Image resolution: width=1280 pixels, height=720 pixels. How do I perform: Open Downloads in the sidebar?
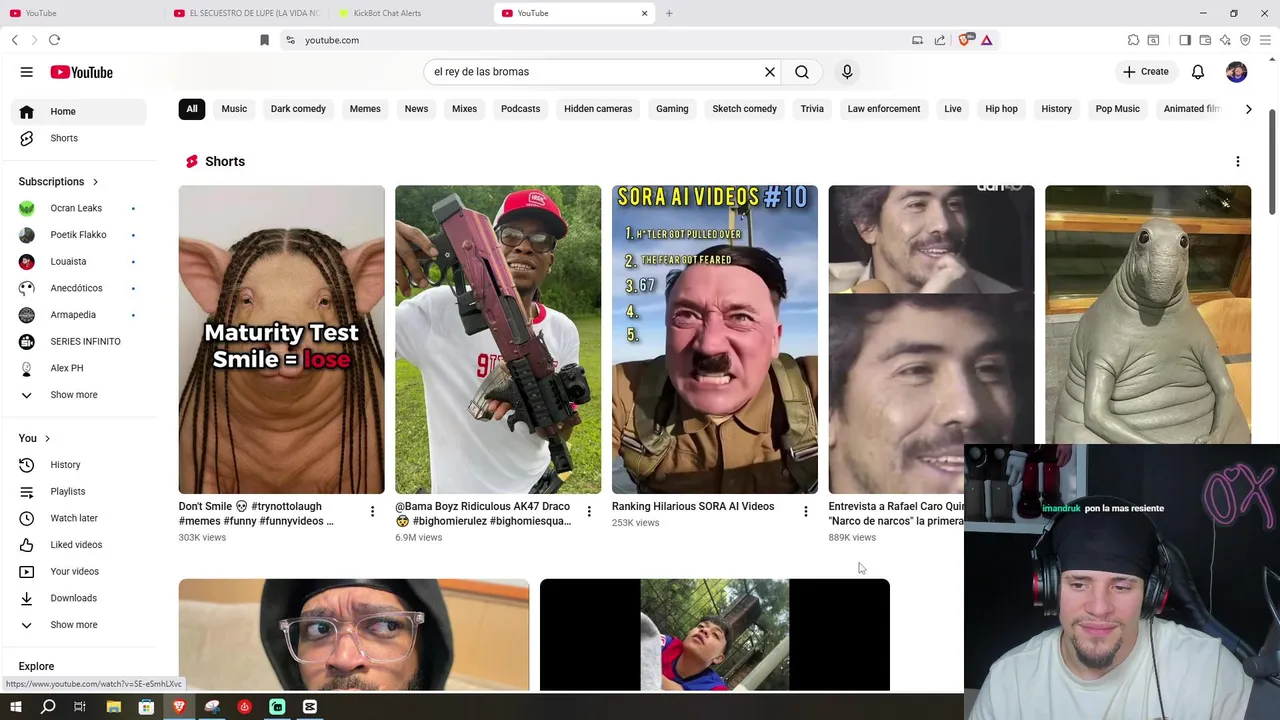pos(78,598)
